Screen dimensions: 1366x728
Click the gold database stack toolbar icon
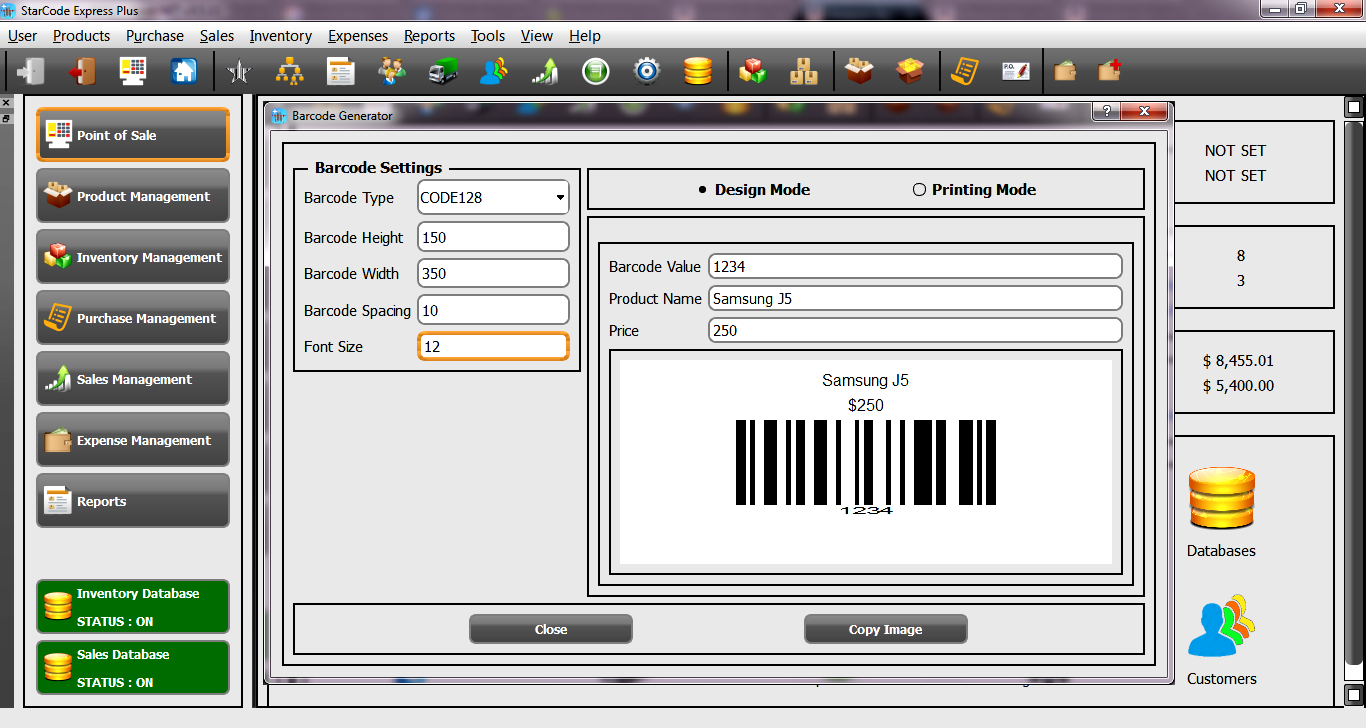click(x=698, y=71)
